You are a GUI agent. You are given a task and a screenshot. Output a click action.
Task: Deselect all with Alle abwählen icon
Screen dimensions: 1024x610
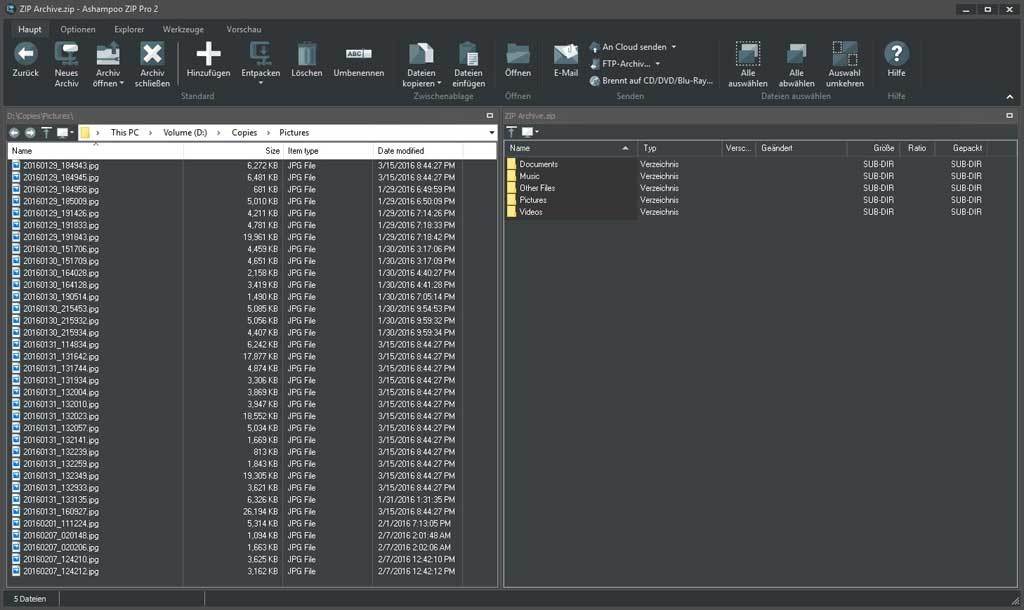(796, 54)
